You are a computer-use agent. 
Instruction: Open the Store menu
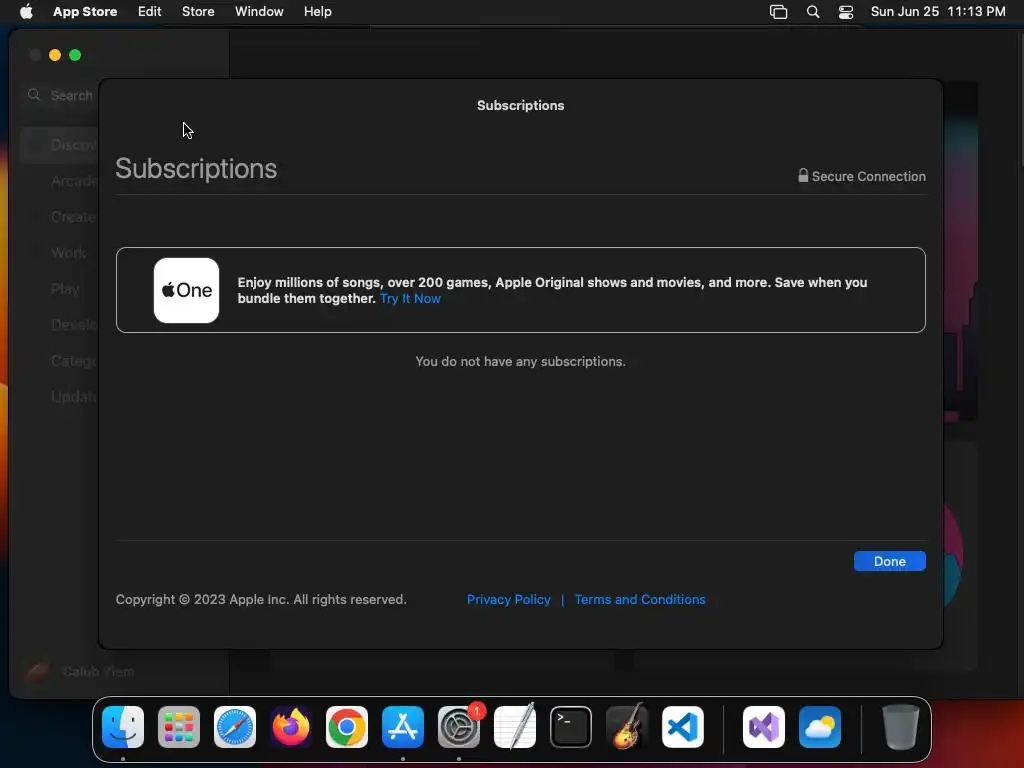click(198, 12)
